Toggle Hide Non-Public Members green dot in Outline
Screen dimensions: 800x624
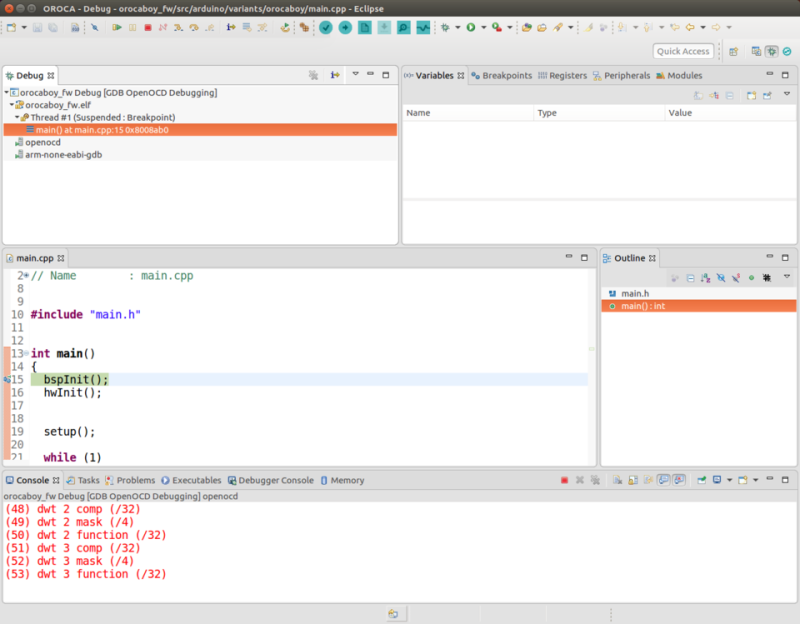[x=752, y=278]
